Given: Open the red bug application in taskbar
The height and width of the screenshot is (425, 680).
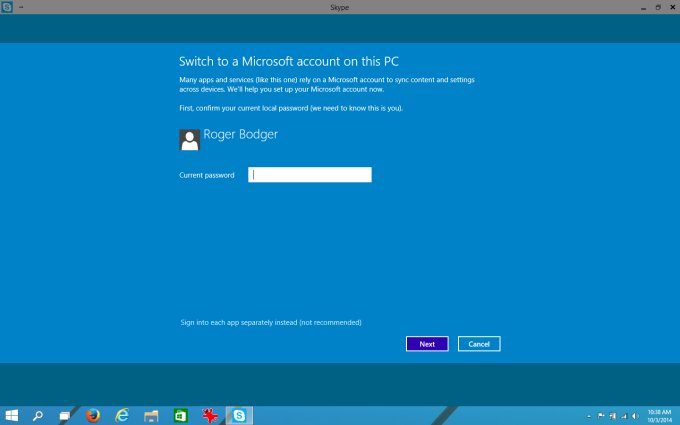Looking at the screenshot, I should 210,415.
